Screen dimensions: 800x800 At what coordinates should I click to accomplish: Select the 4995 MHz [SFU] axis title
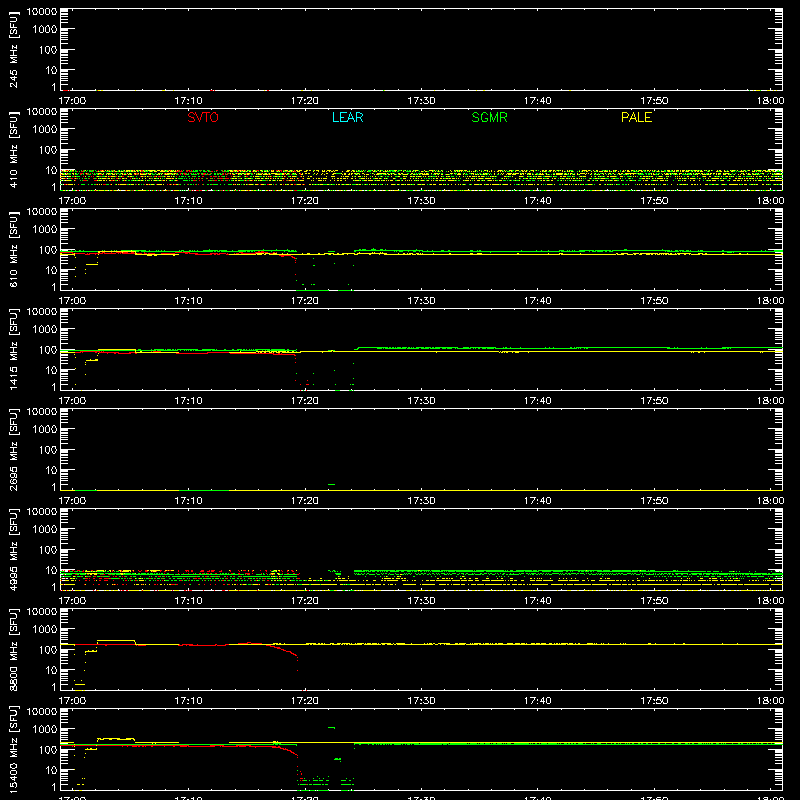click(x=13, y=549)
